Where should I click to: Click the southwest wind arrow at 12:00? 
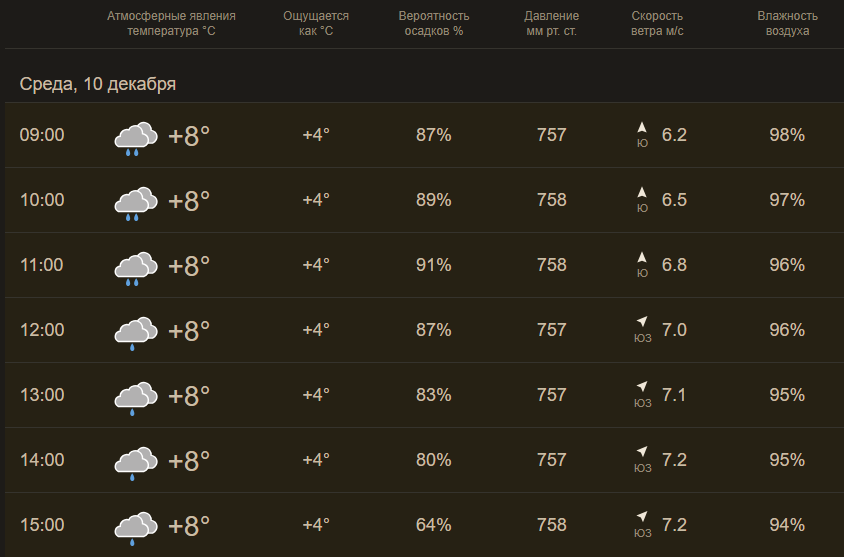(642, 322)
